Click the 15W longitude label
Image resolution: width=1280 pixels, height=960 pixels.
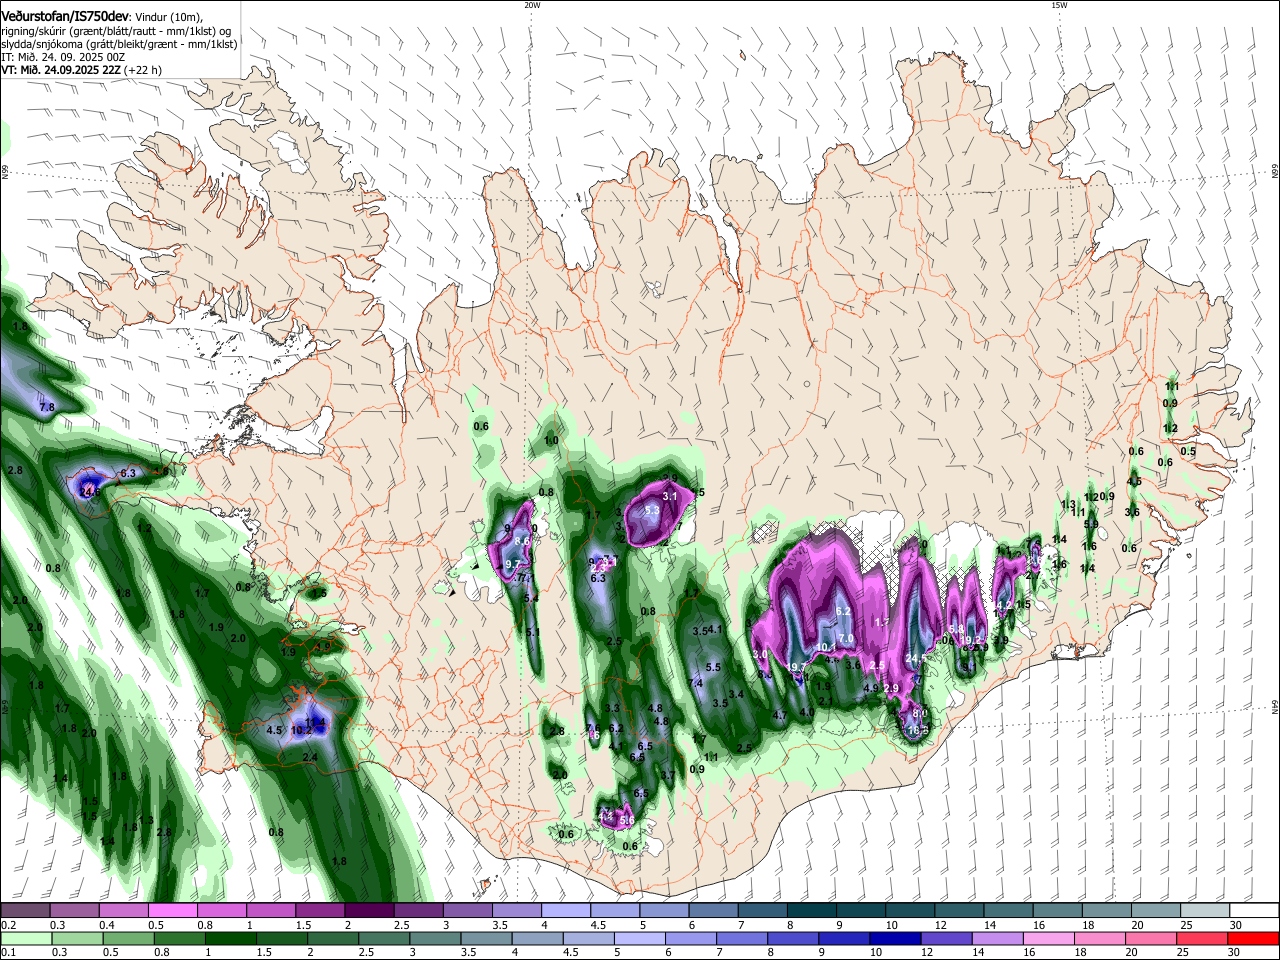[1059, 5]
